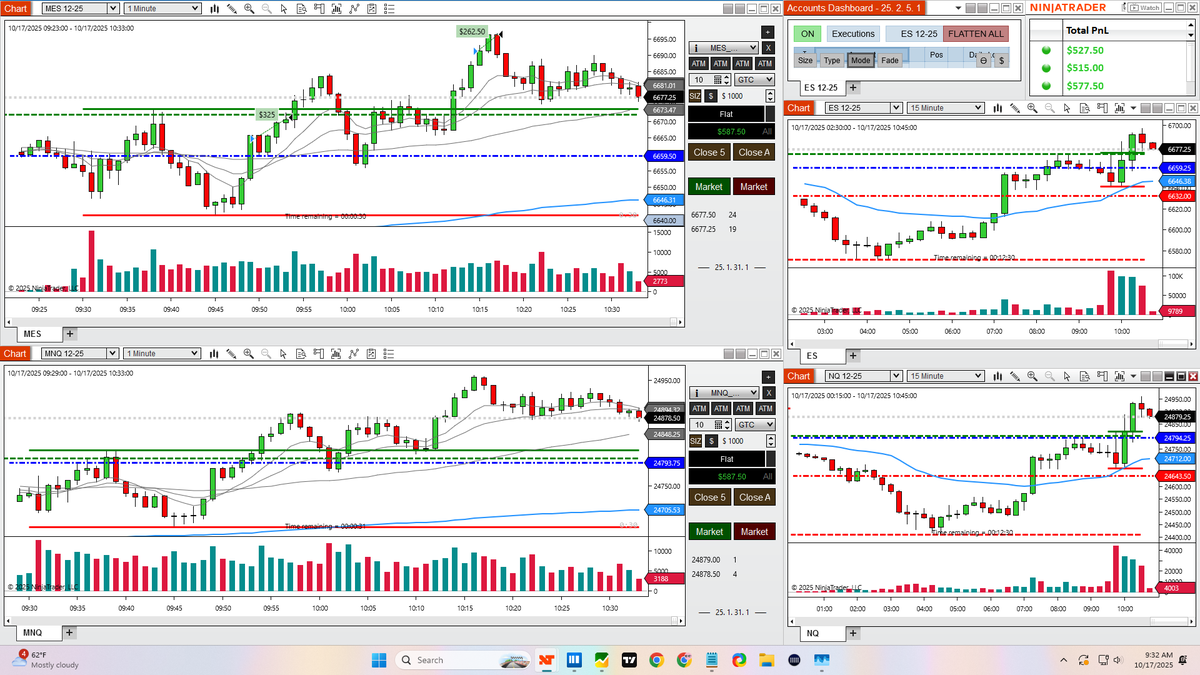Open ES 12-25 instrument dropdown in chart
The image size is (1200, 675).
pos(895,108)
